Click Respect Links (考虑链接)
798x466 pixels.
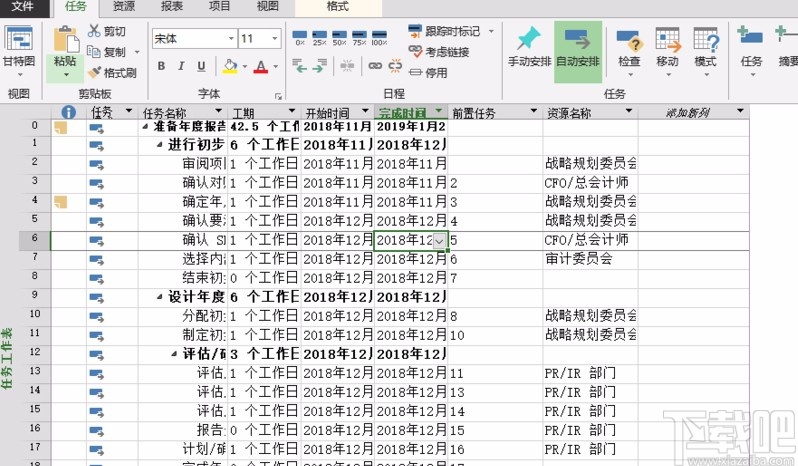coord(439,51)
